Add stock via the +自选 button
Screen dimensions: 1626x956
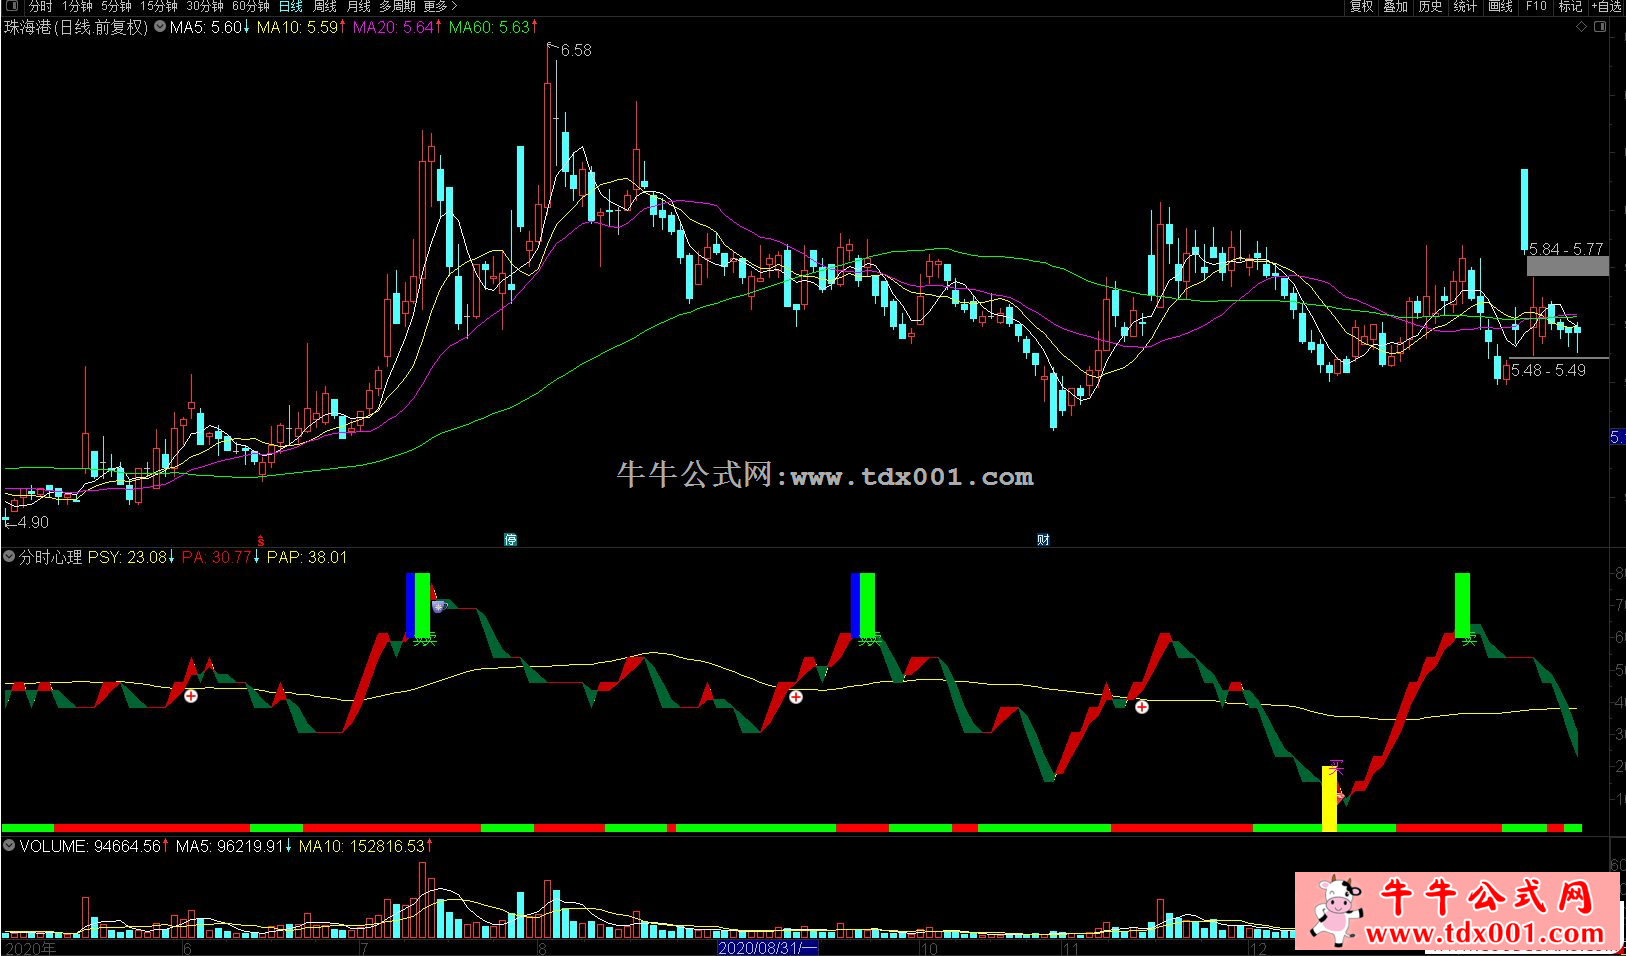coord(1605,6)
